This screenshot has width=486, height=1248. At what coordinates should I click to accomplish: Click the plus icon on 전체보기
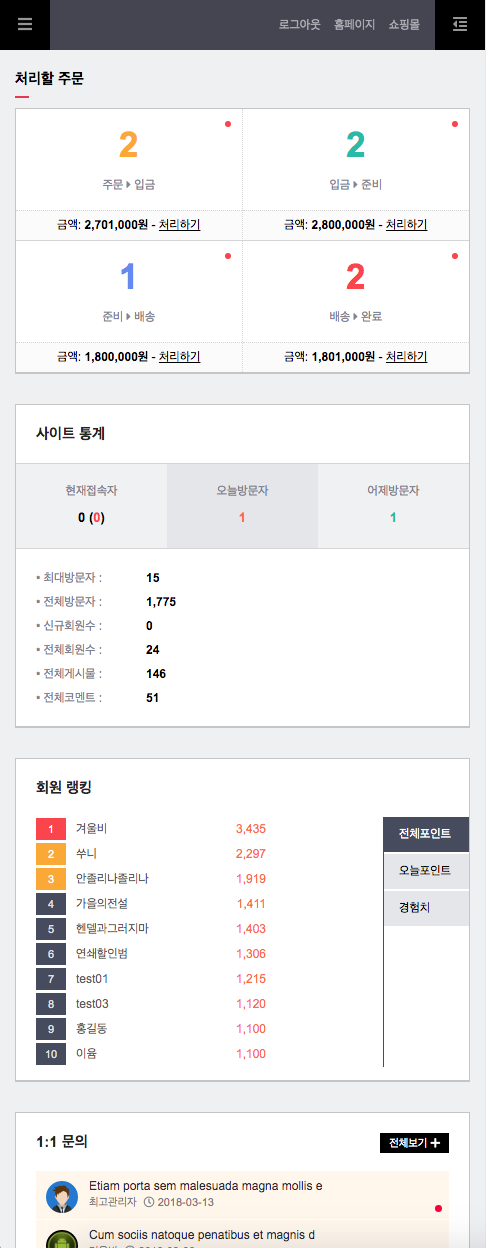coord(435,1143)
